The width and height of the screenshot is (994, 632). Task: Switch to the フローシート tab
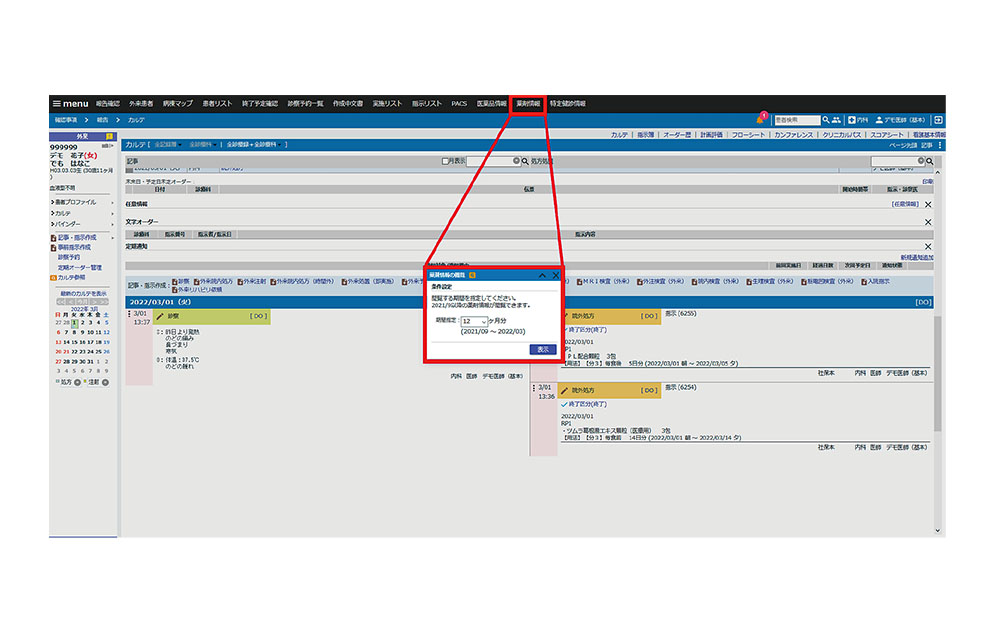pyautogui.click(x=748, y=134)
